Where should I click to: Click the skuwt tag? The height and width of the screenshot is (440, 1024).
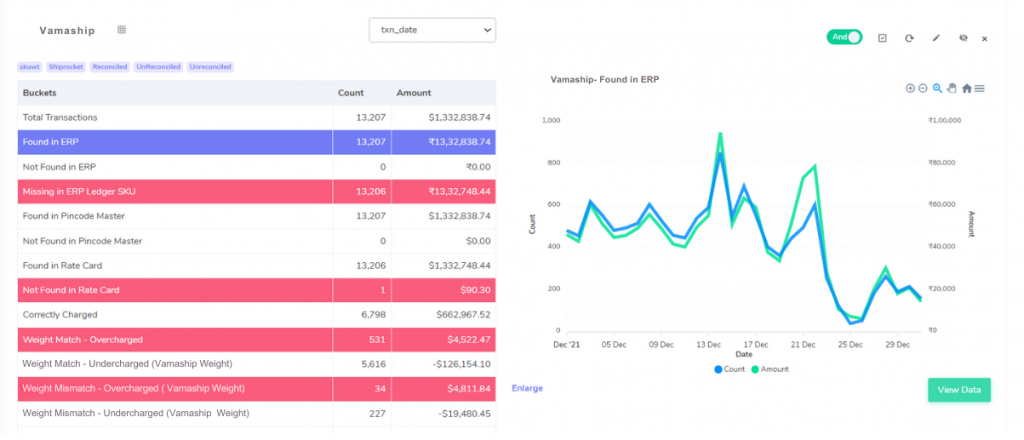[30, 67]
